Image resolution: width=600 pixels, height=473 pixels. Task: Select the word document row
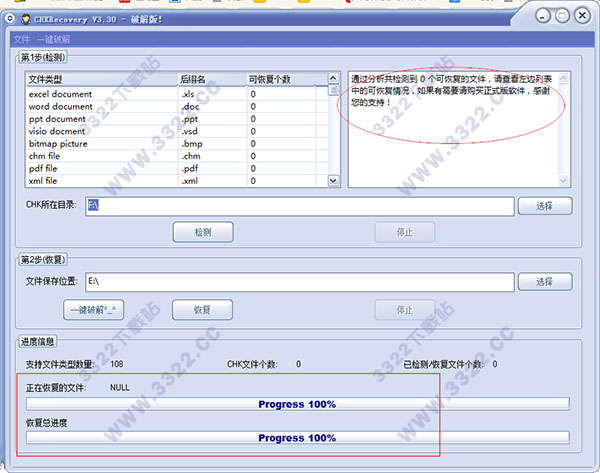tap(177, 106)
